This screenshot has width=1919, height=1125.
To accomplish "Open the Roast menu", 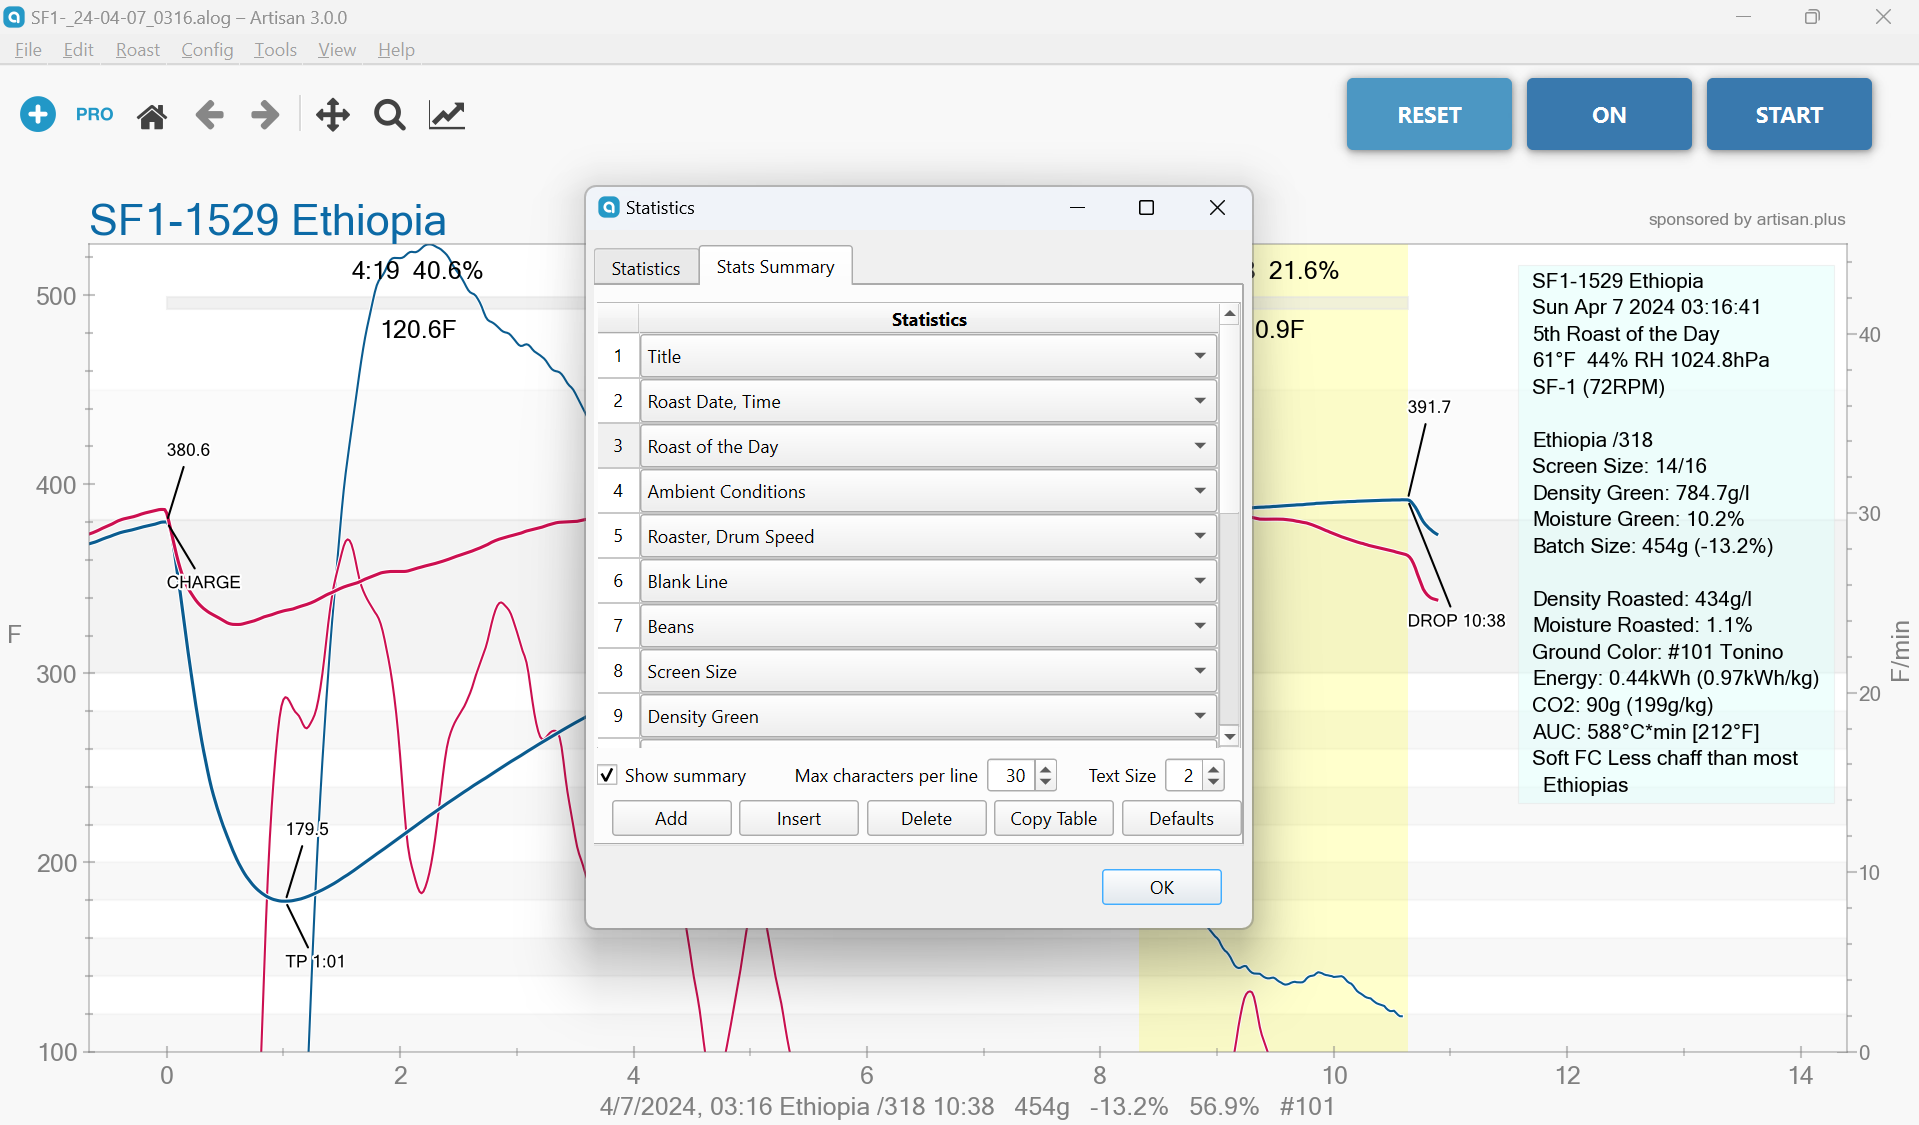I will (137, 50).
